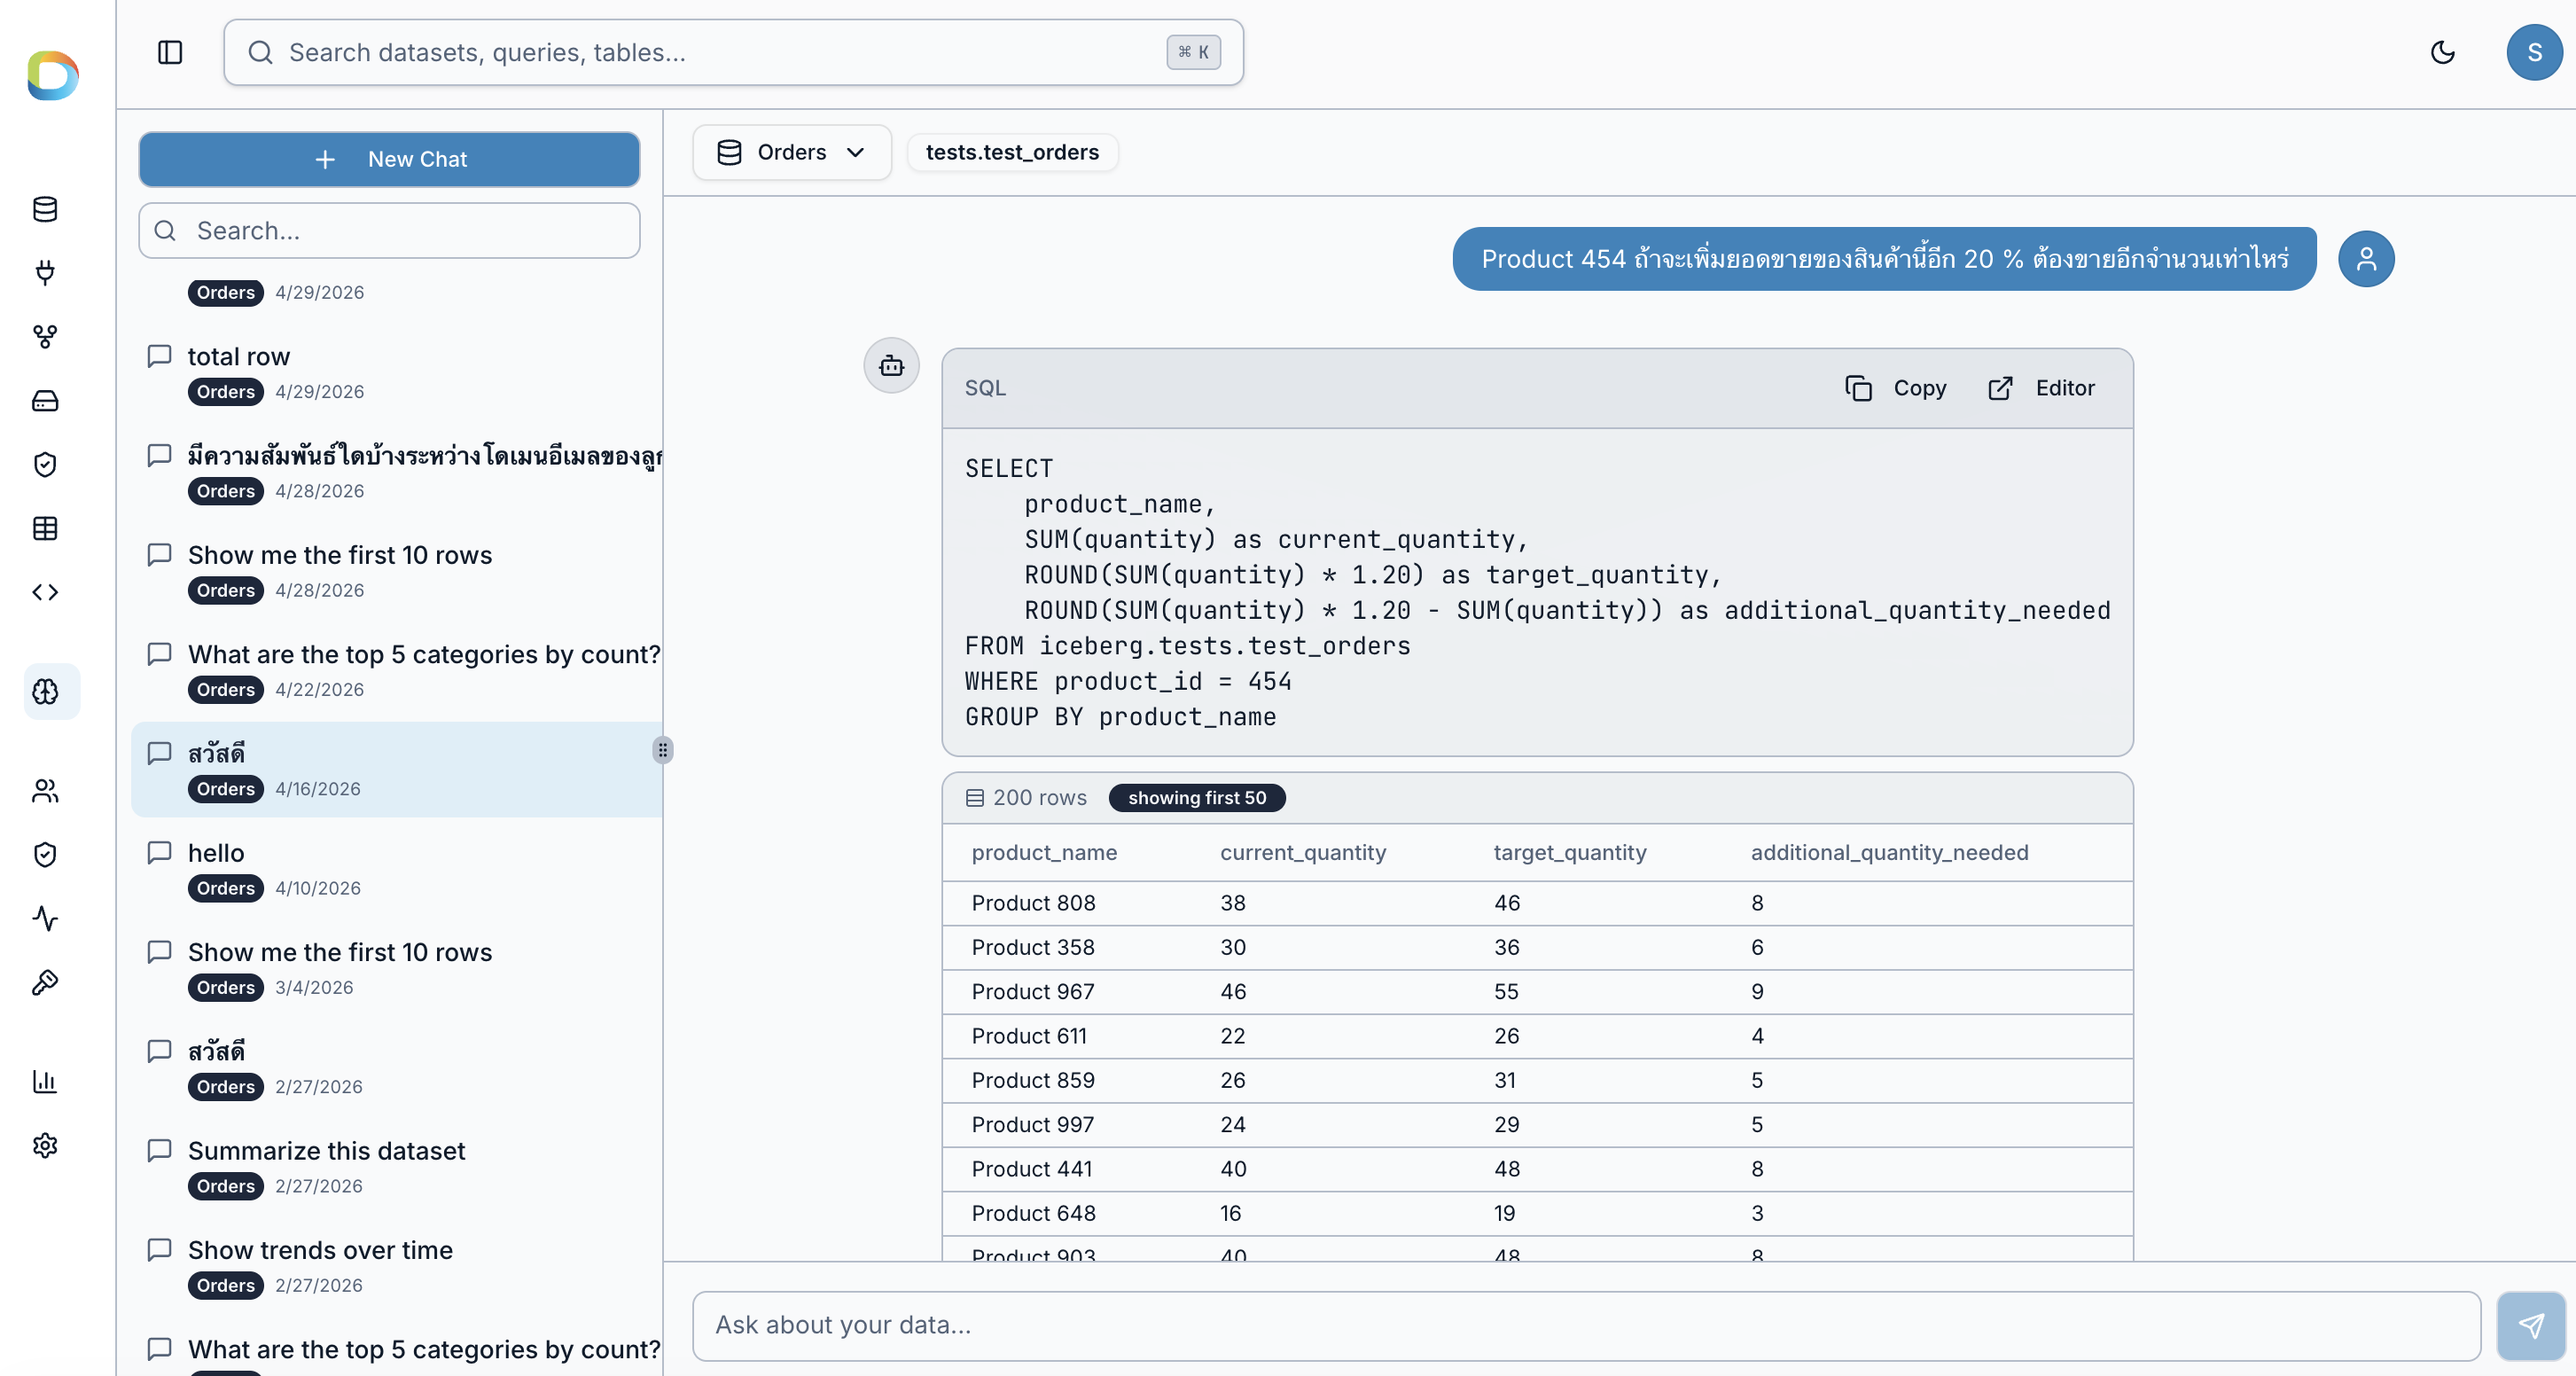This screenshot has width=2576, height=1376.
Task: Click the sidebar resize grip handle
Action: [662, 750]
